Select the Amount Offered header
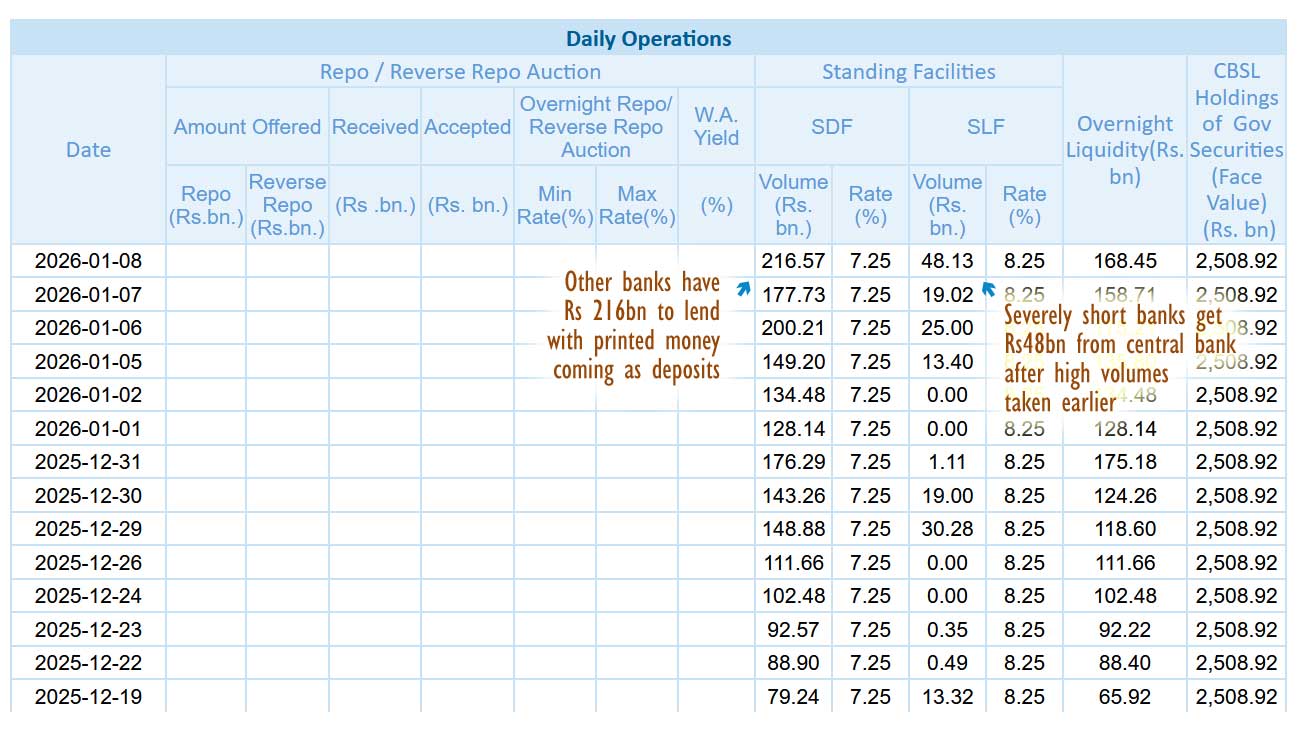The height and width of the screenshot is (735, 1302). point(247,127)
